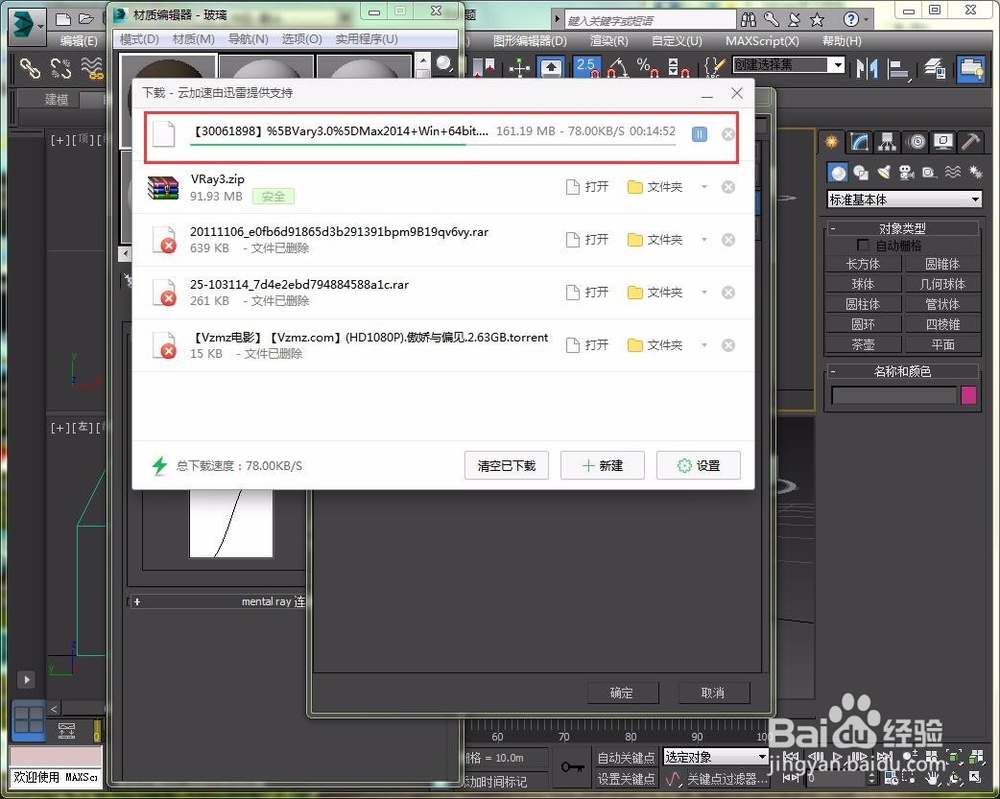
Task: Collapse the 名称和颜色 rollout
Action: click(902, 371)
